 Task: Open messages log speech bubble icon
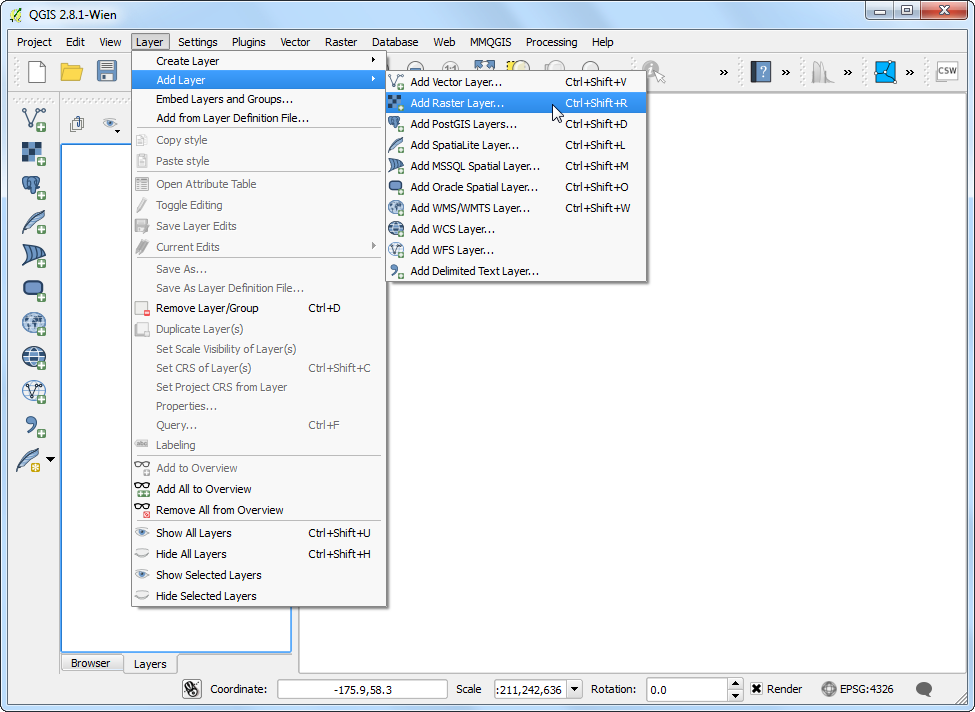[x=924, y=689]
